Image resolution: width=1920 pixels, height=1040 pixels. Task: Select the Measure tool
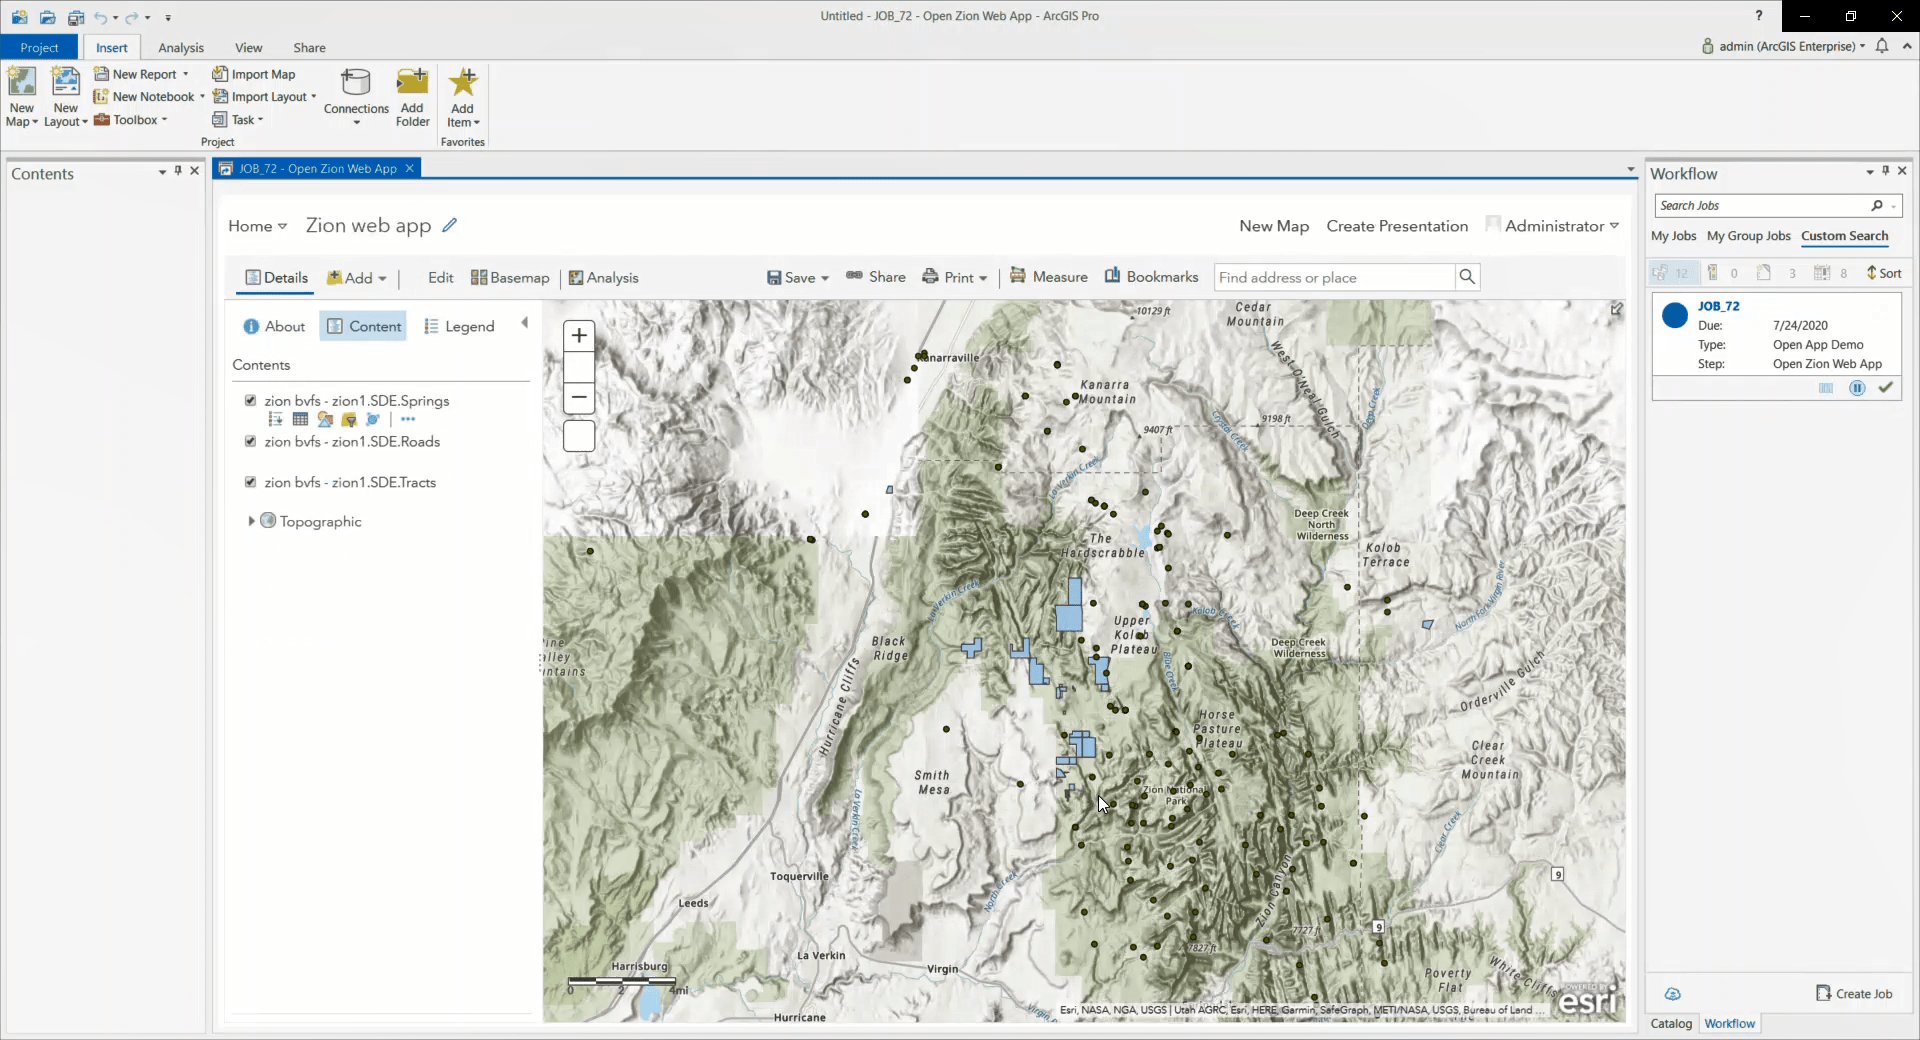(x=1049, y=277)
